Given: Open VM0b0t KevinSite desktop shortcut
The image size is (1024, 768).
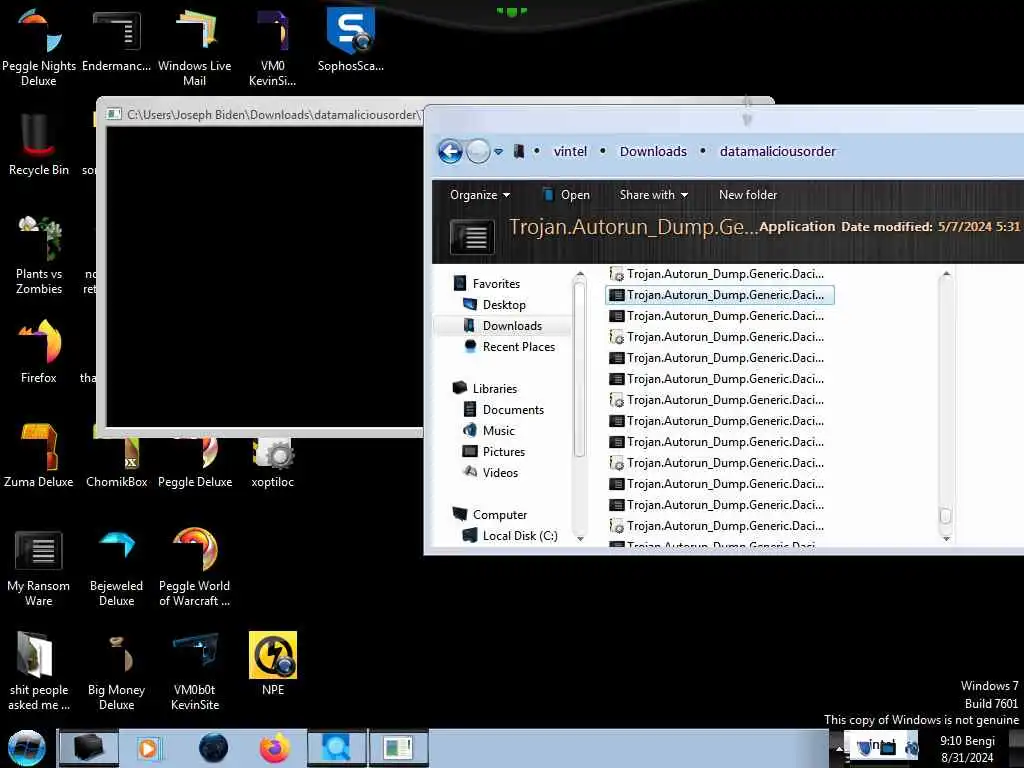Looking at the screenshot, I should tap(195, 671).
